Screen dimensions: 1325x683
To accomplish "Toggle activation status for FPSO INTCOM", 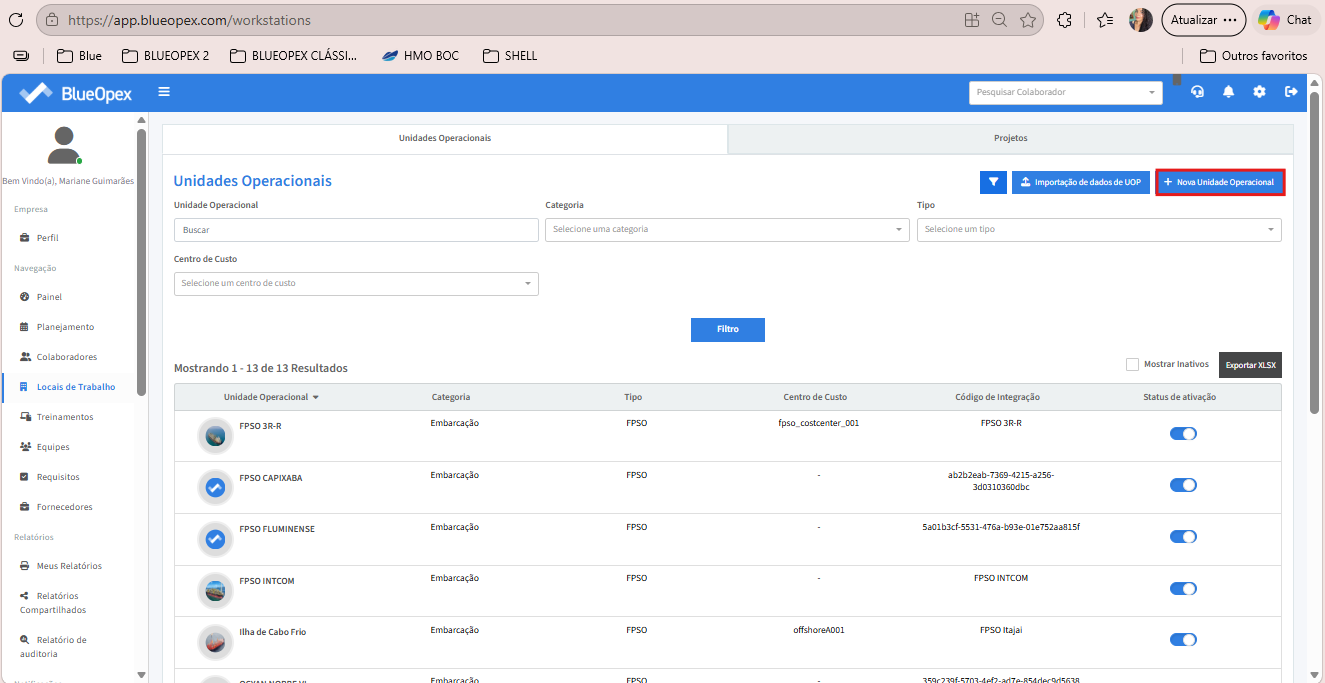I will coord(1183,589).
